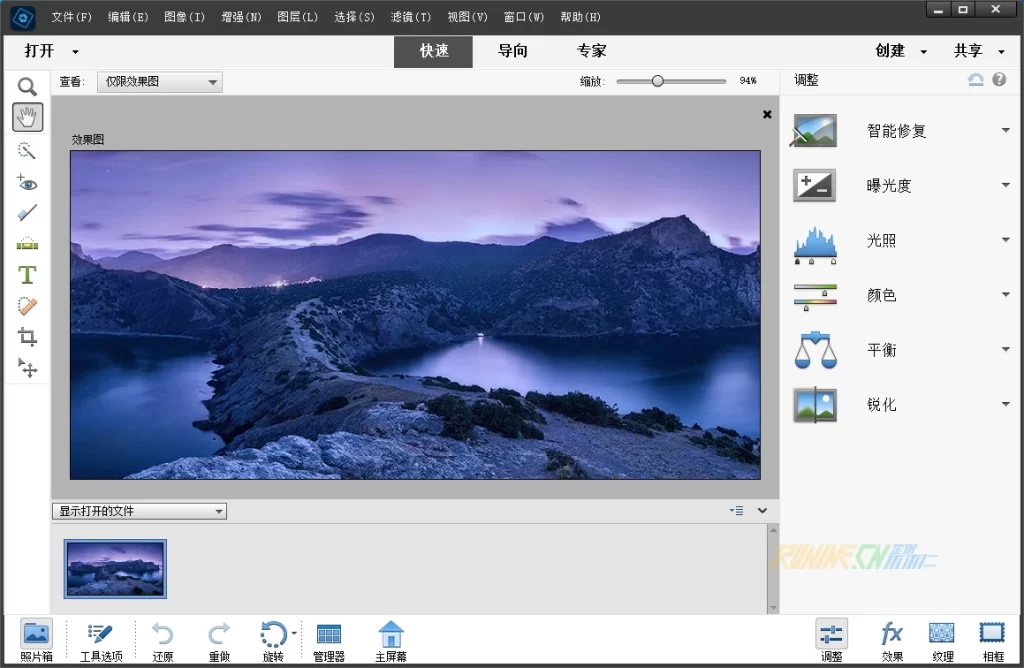
Task: Toggle the 工具选项 panel
Action: tap(101, 640)
